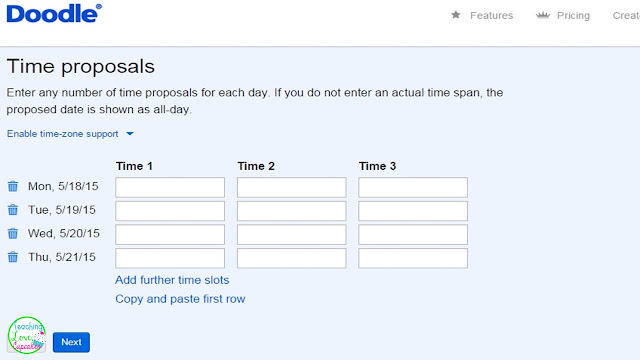The height and width of the screenshot is (360, 640).
Task: Remove Wed, 5/20/15 using its trash icon
Action: point(13,233)
